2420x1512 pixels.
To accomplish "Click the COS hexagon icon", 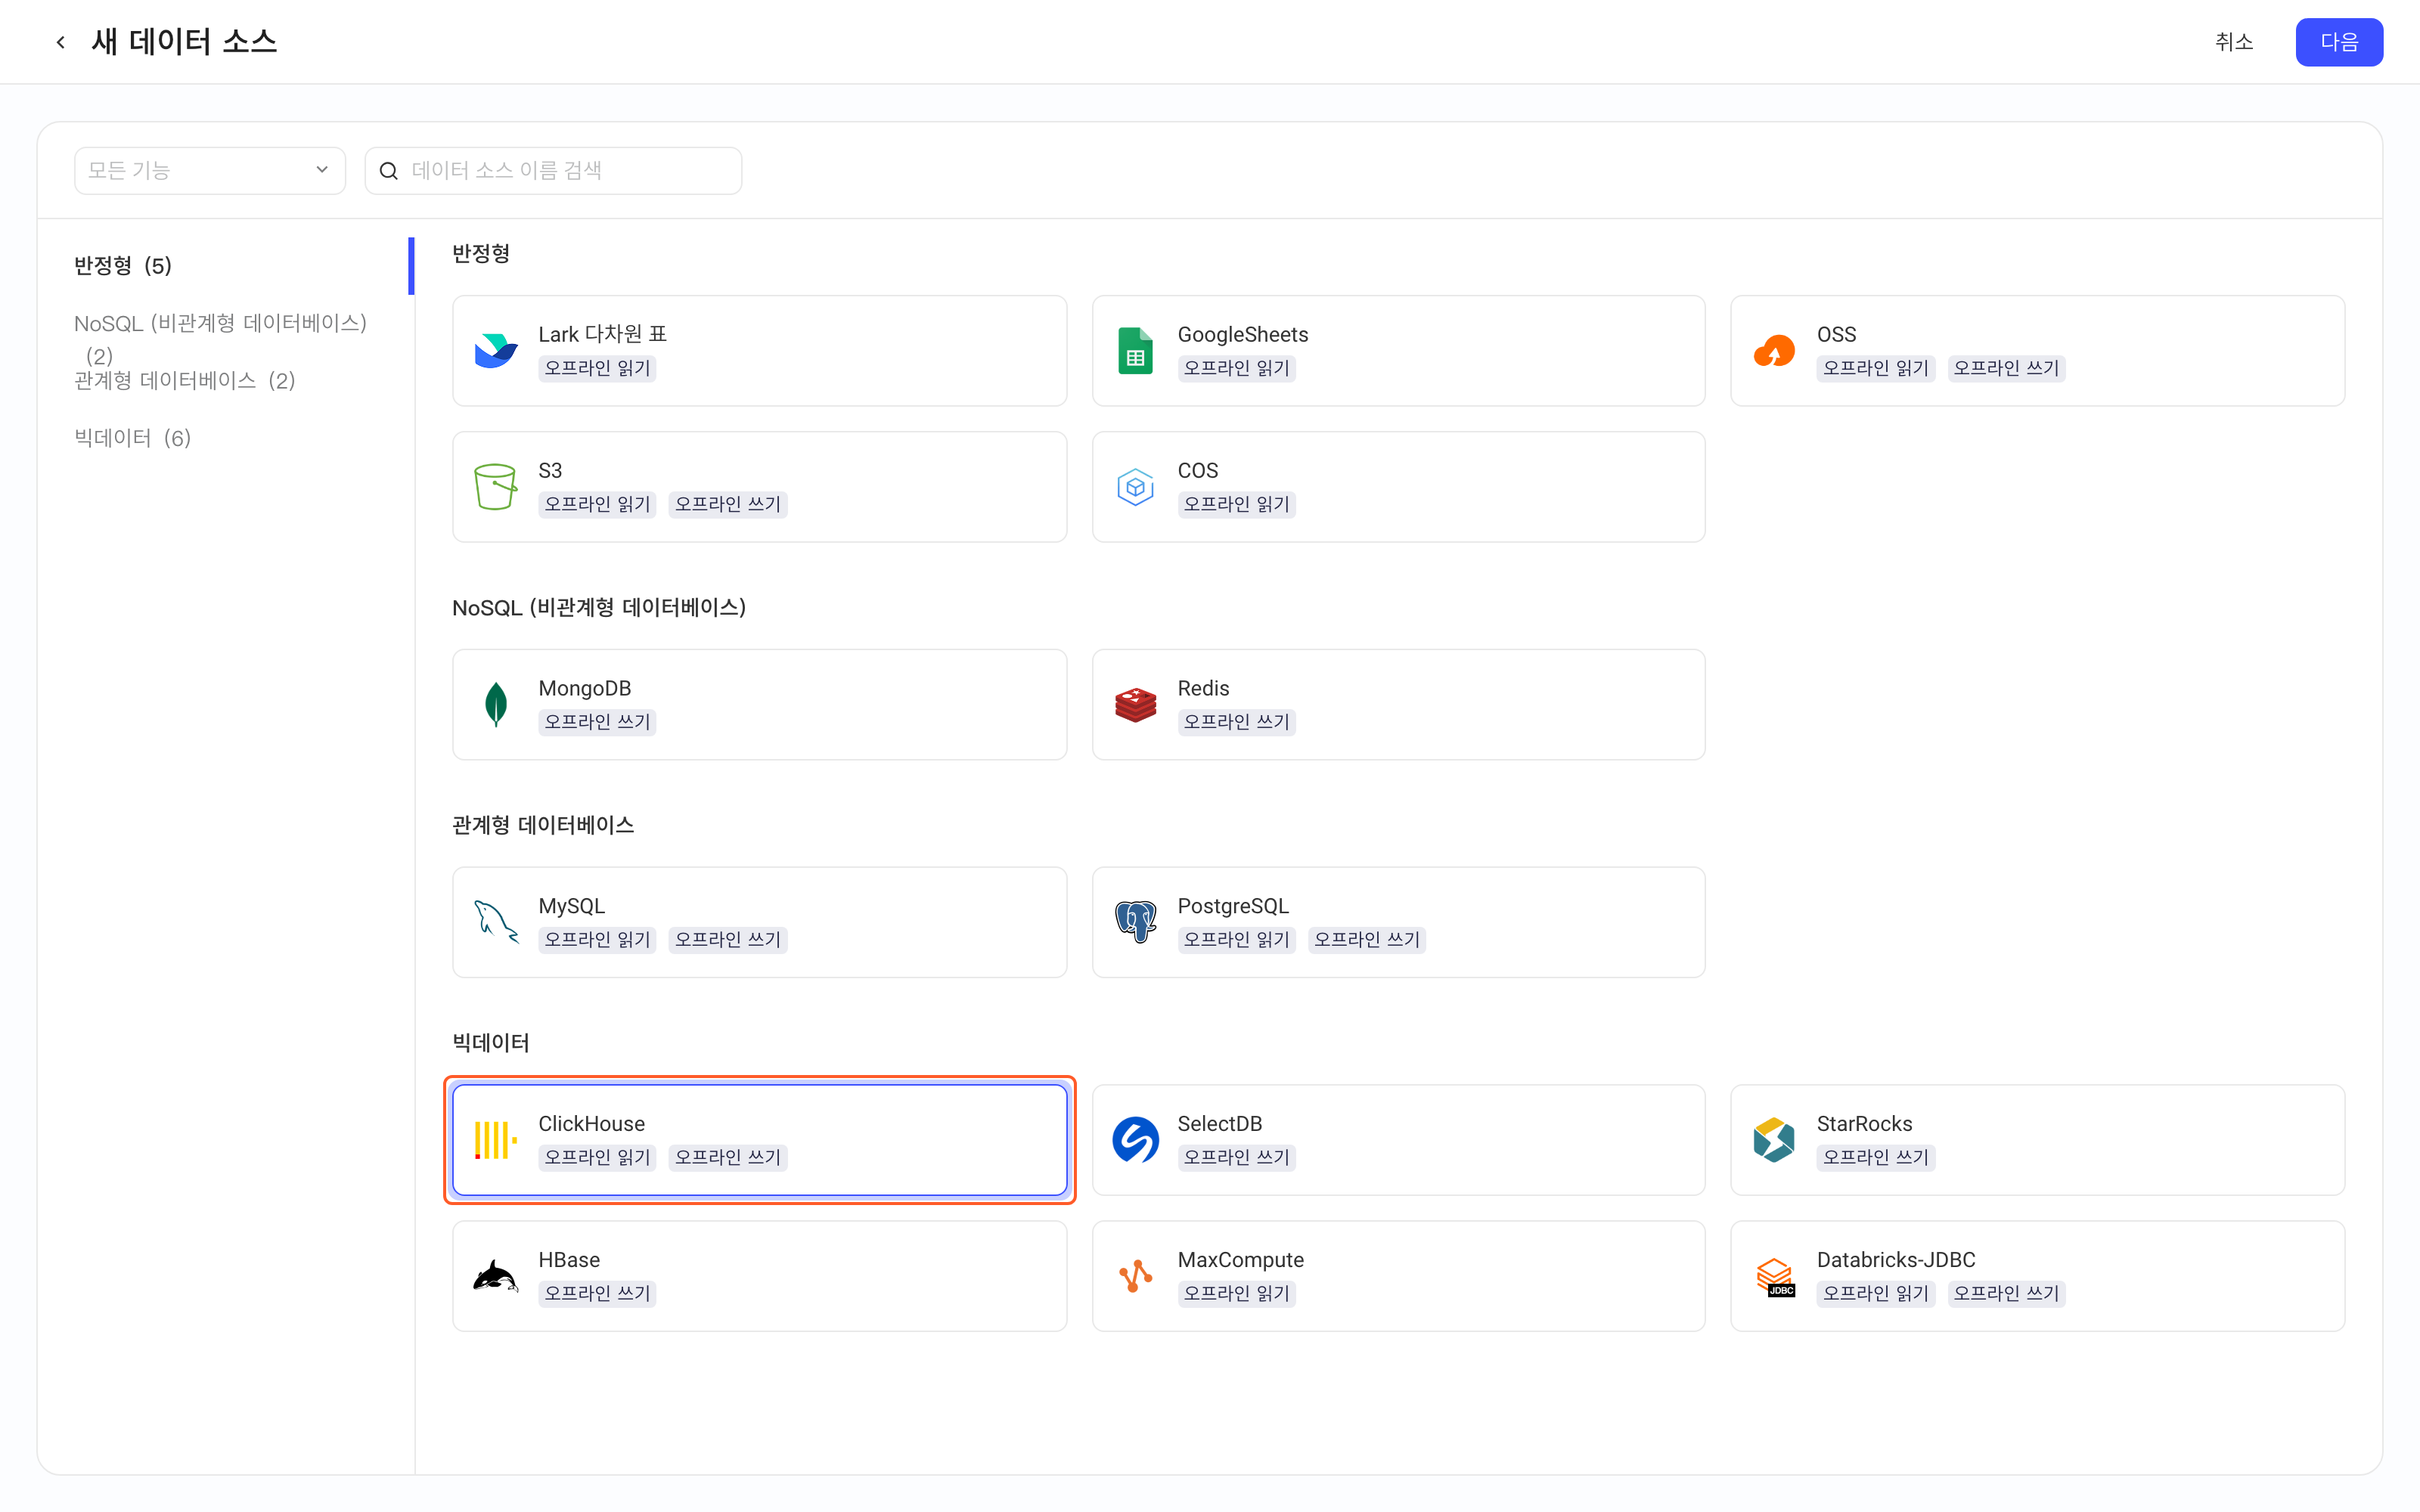I will coord(1135,487).
